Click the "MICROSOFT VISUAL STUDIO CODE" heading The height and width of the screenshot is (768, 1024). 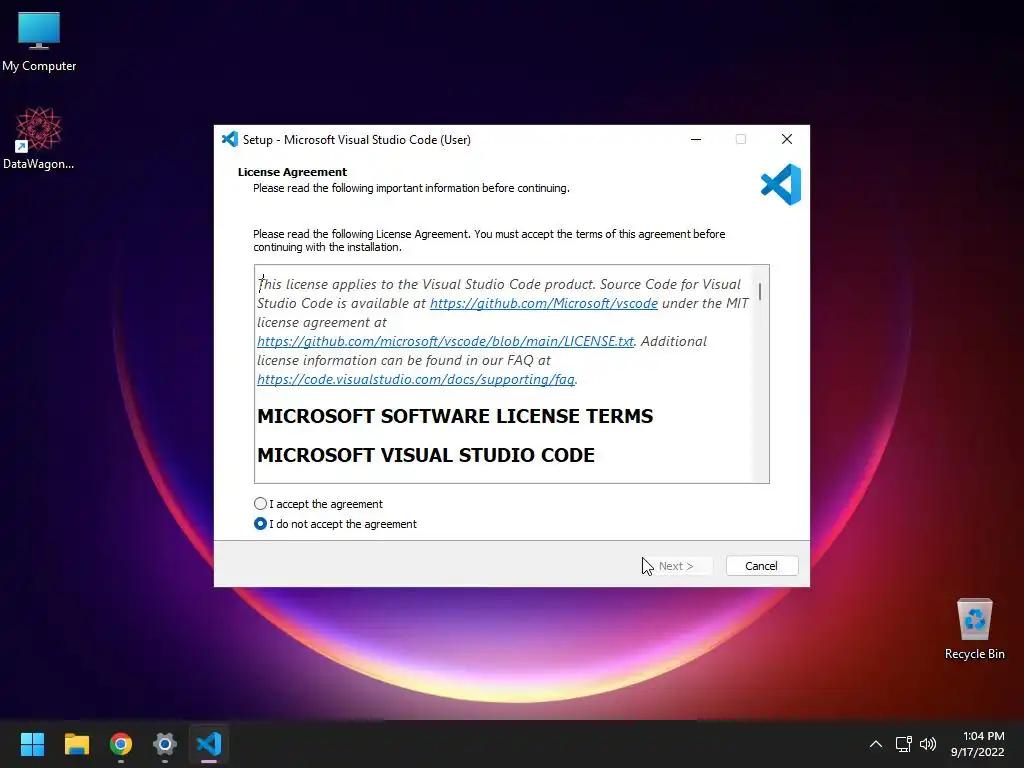[426, 455]
